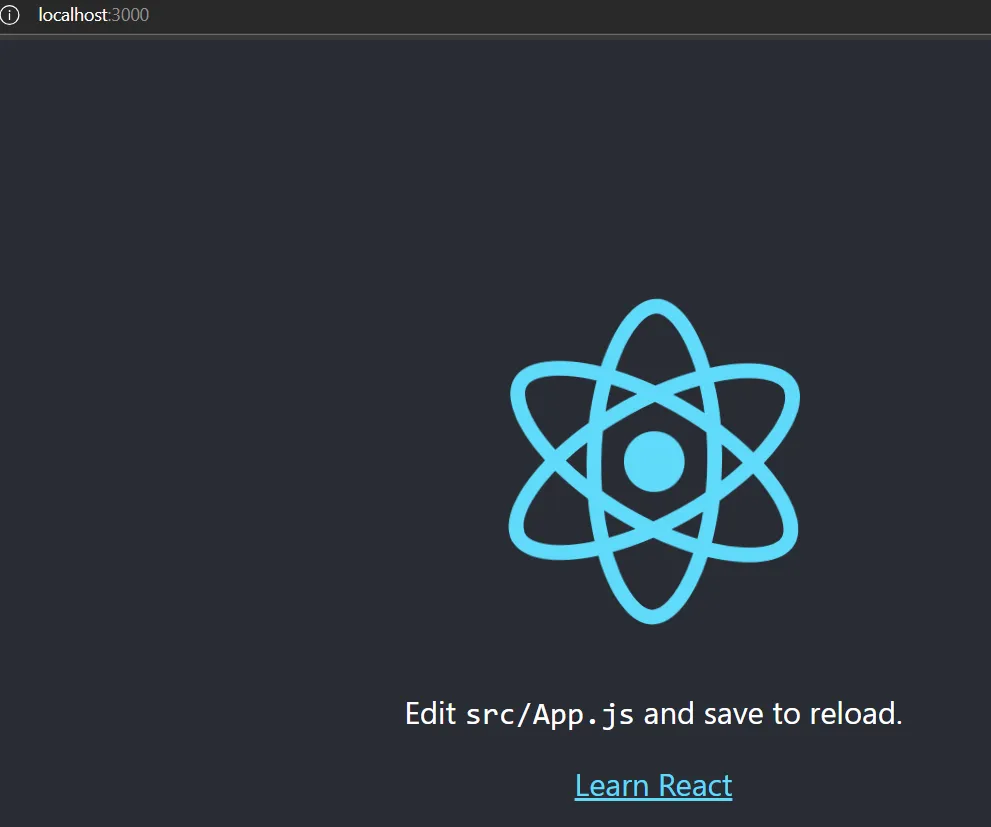Select the localhost:3000 address bar URL
This screenshot has height=827, width=991.
point(94,15)
